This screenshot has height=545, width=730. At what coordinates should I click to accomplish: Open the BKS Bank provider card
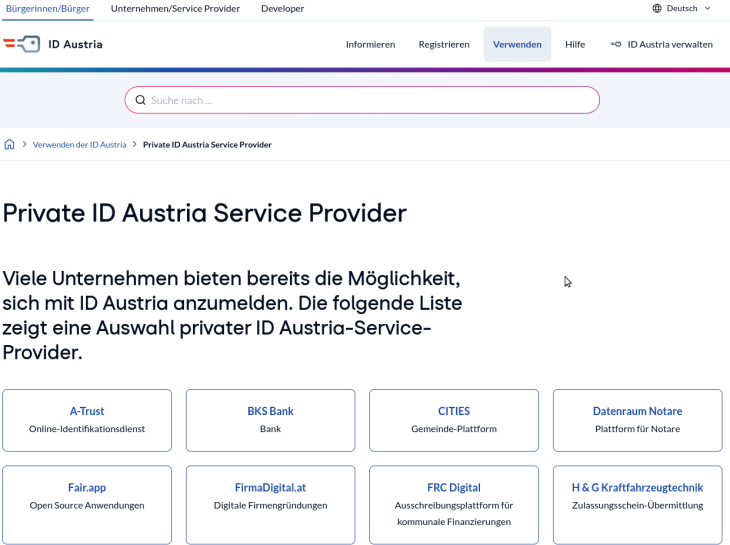[270, 419]
